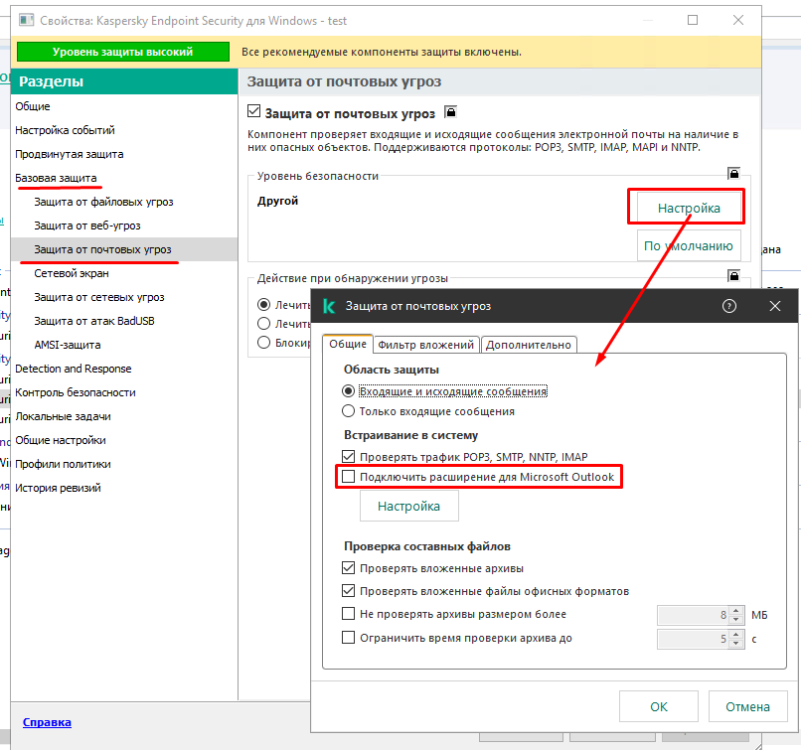801x750 pixels.
Task: Maximize the Свойства properties window
Action: point(692,20)
